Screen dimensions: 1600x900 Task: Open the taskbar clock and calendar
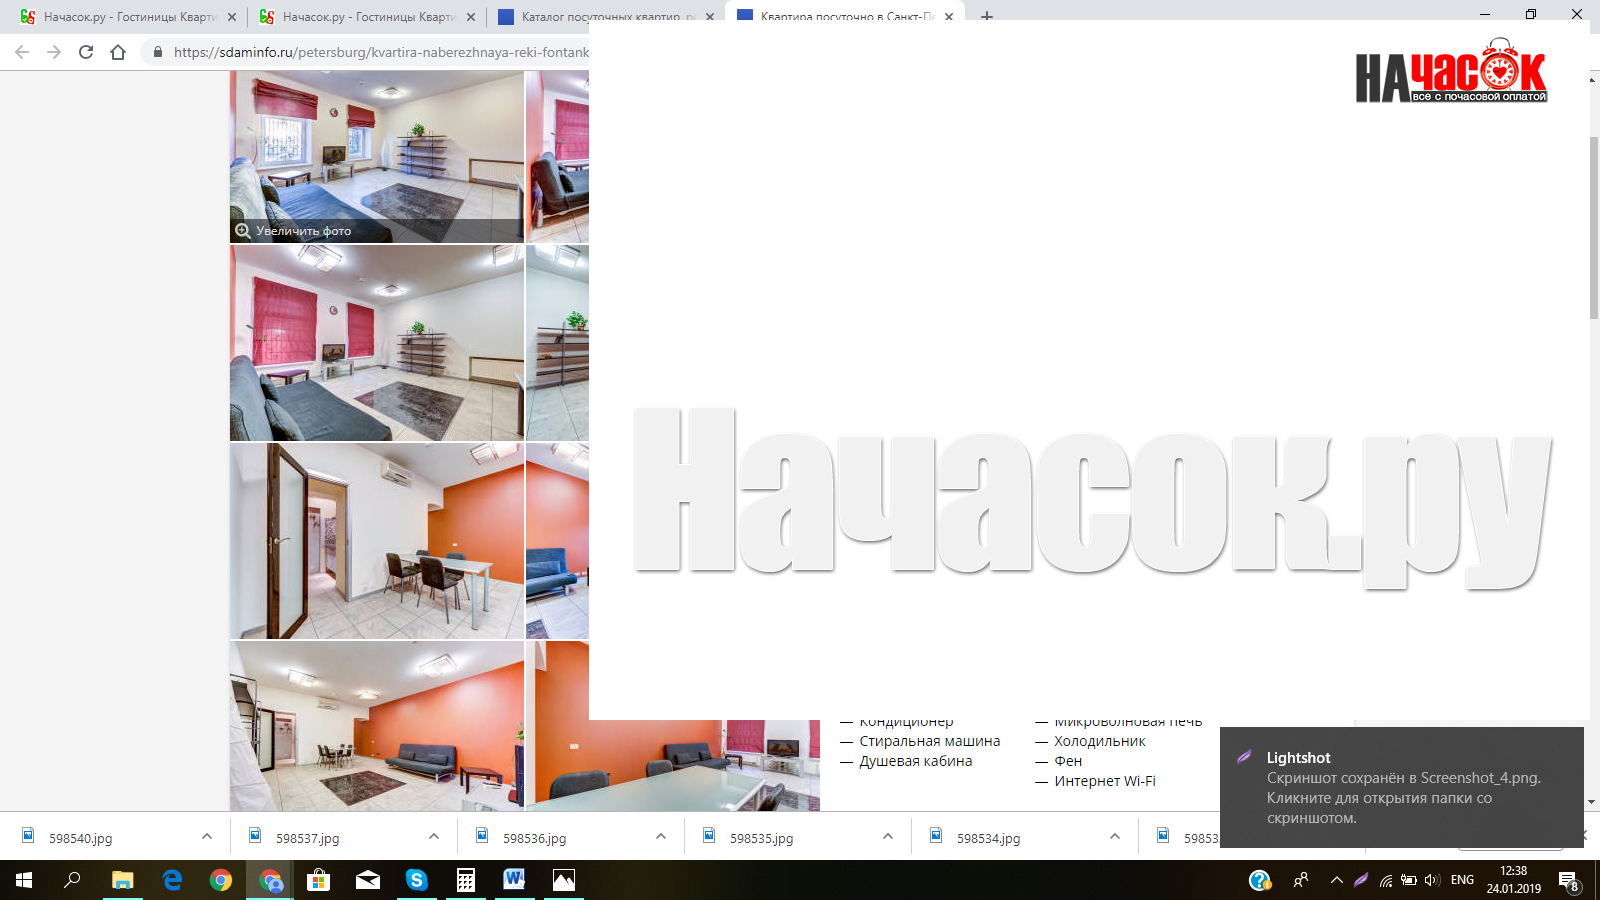[1514, 880]
